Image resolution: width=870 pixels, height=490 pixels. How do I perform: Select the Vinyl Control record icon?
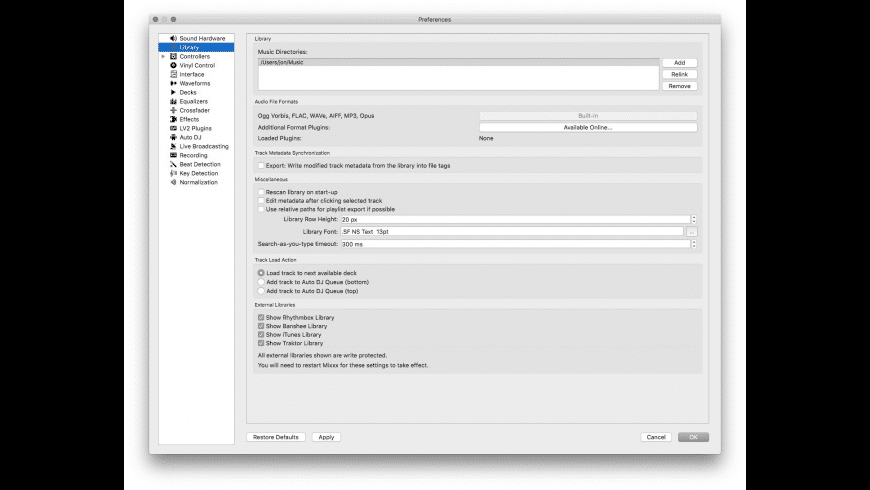pos(173,65)
